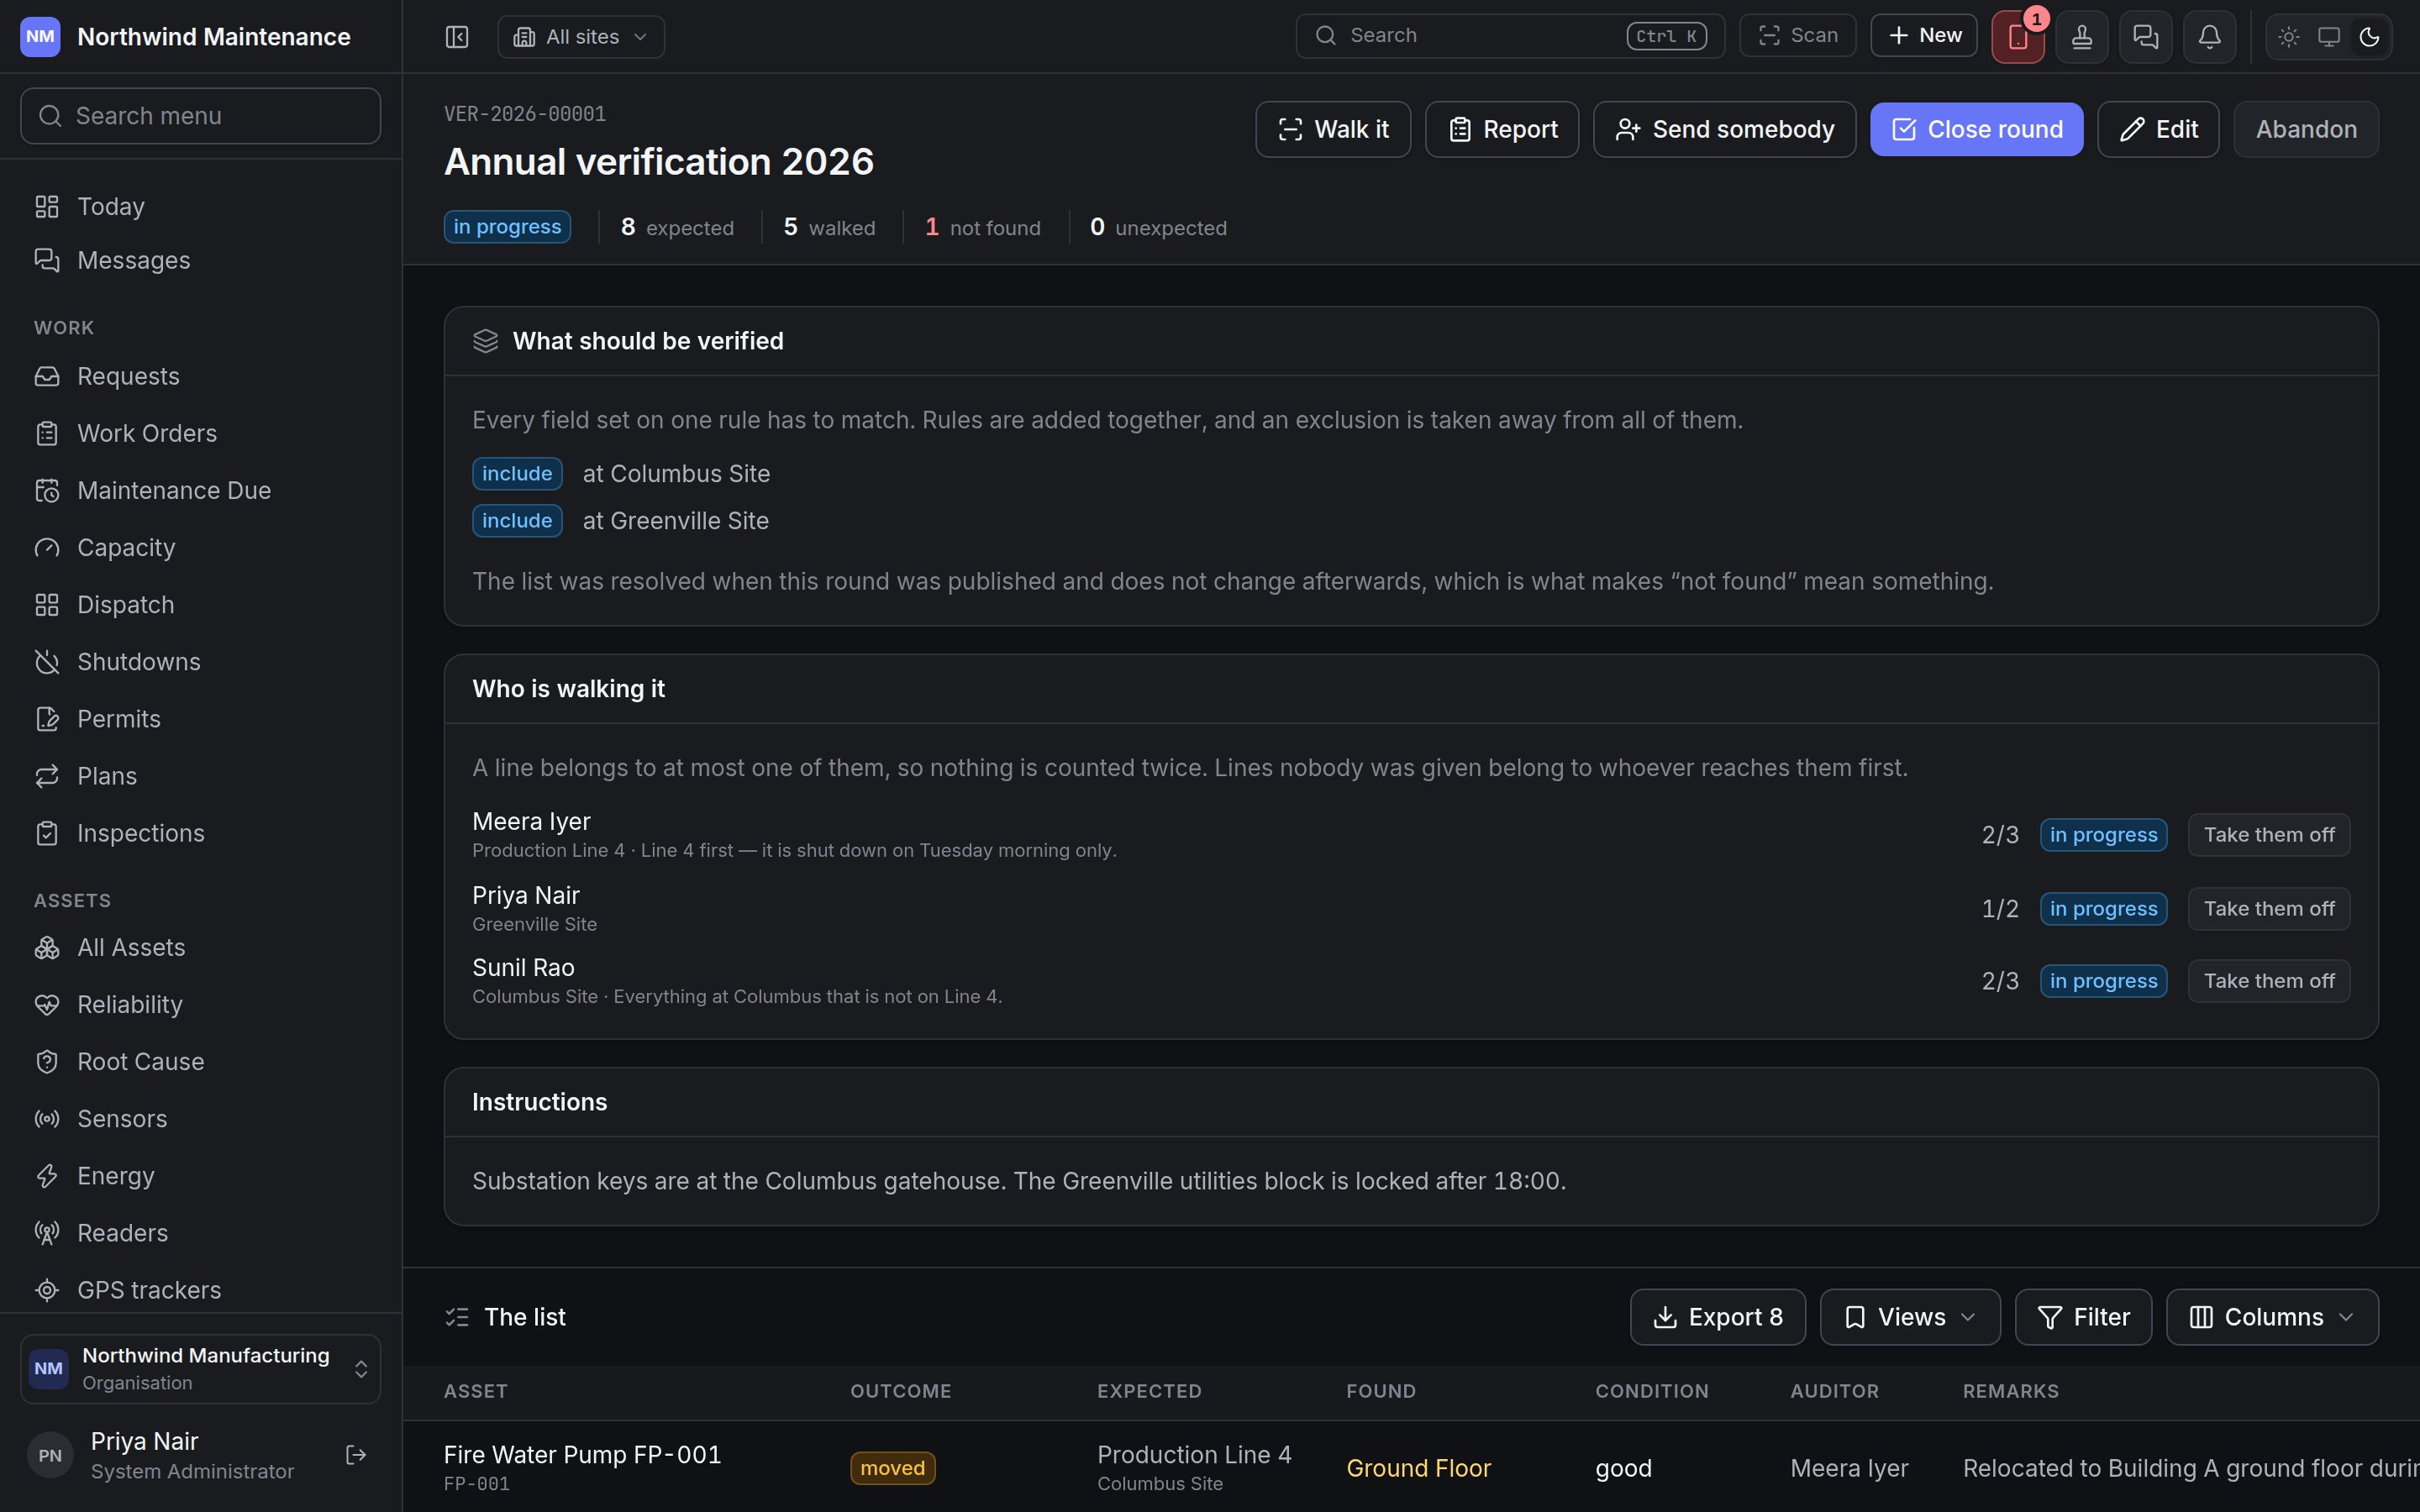Screen dimensions: 2420x1512
Task: Open Work Orders menu item
Action: pyautogui.click(x=201, y=433)
